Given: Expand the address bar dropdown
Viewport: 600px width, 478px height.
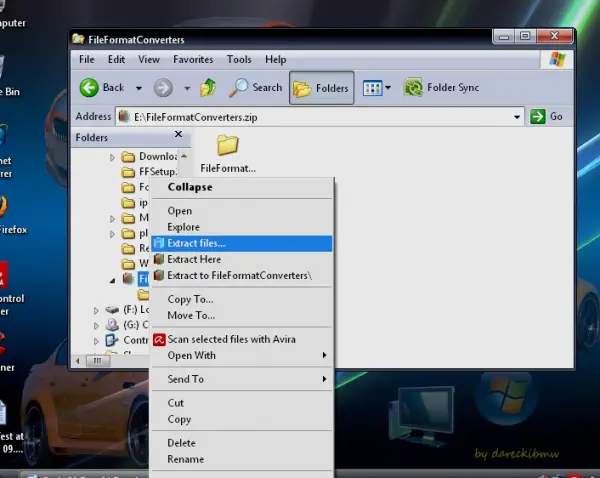Looking at the screenshot, I should pos(517,117).
